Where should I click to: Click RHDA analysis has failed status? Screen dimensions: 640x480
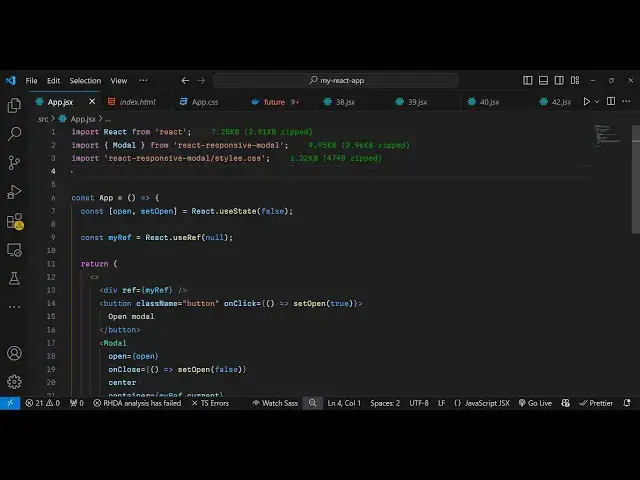pos(137,403)
